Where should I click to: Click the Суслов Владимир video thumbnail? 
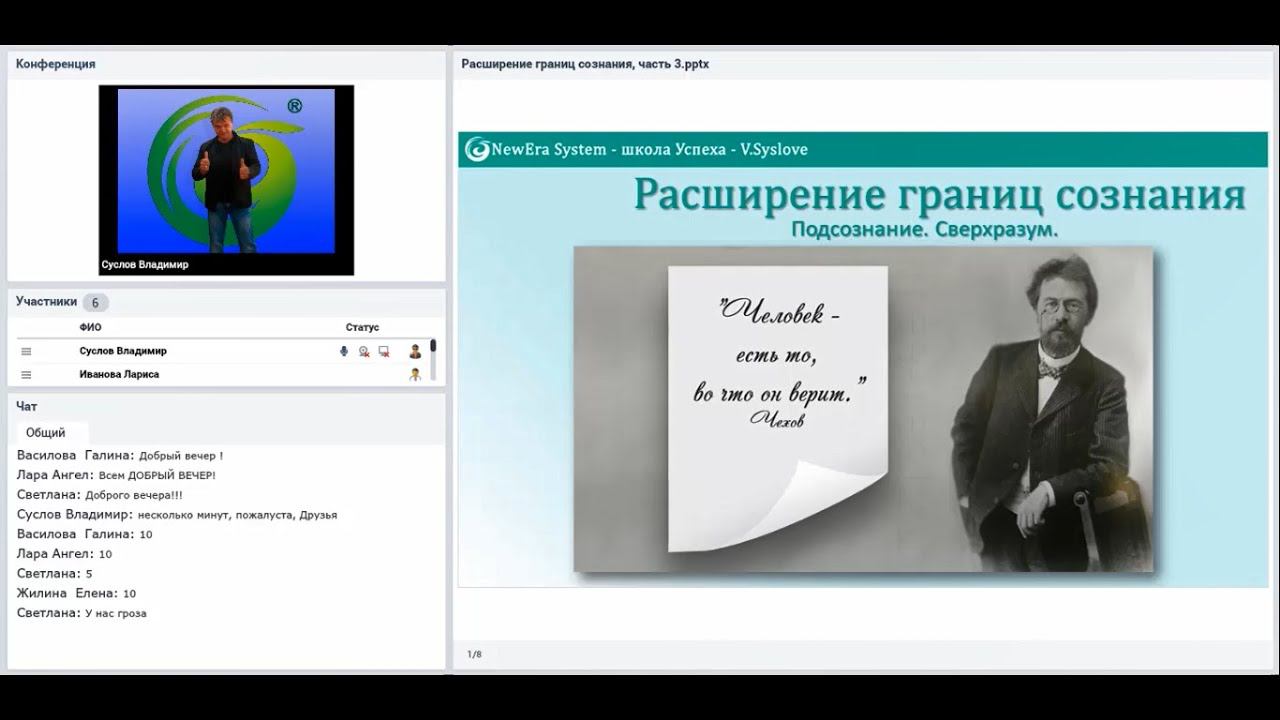[x=226, y=180]
